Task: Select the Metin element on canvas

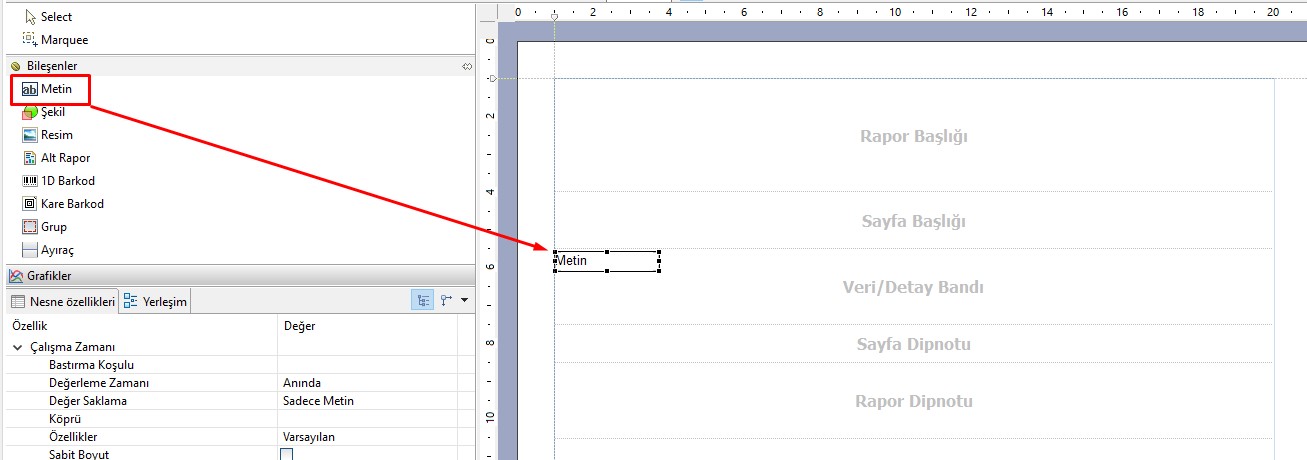Action: click(607, 261)
